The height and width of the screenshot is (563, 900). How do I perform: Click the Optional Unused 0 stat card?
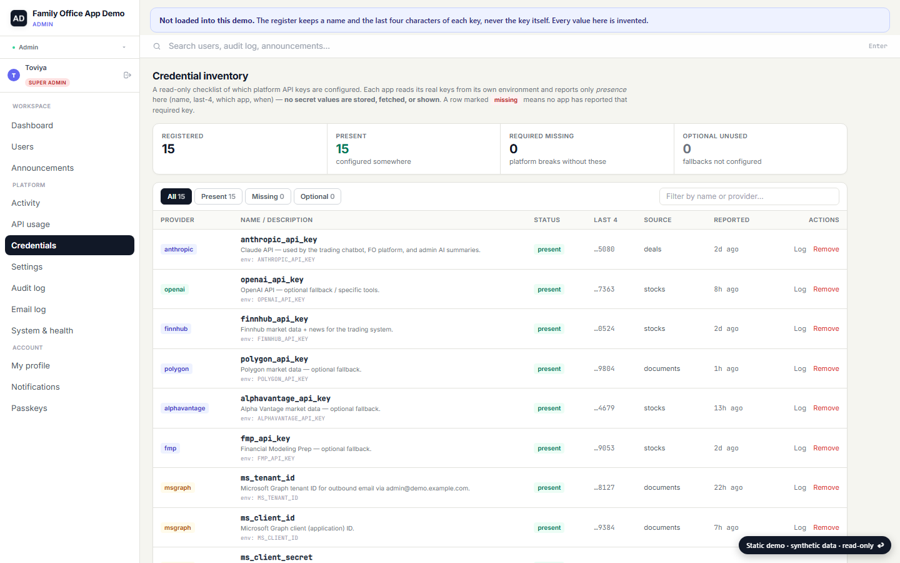tap(760, 149)
